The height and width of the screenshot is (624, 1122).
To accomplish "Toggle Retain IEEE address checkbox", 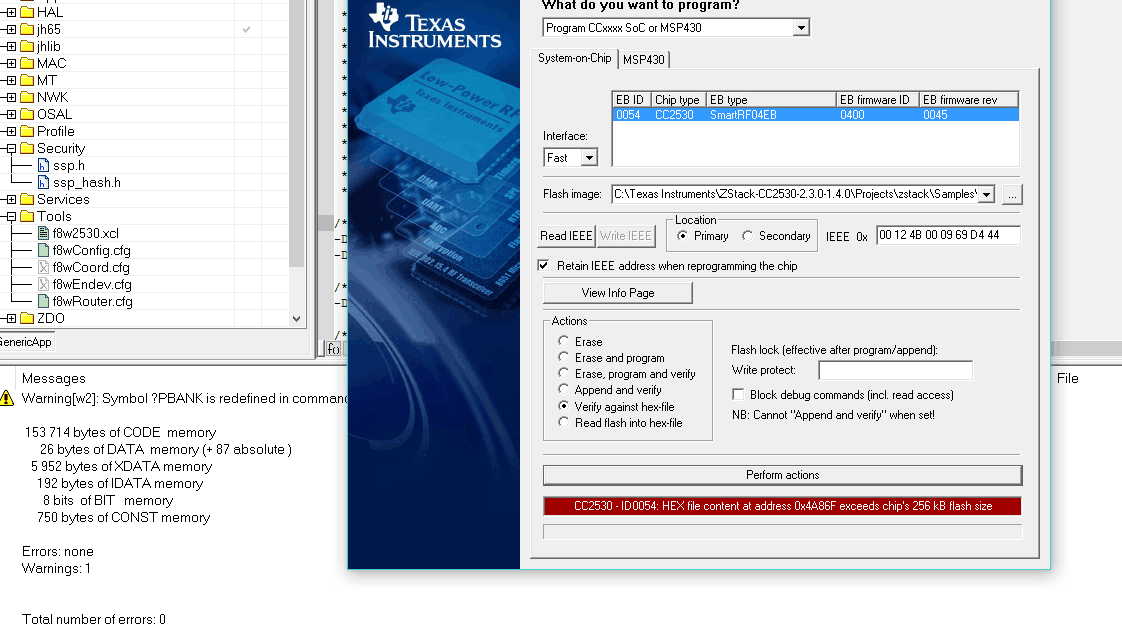I will 543,265.
